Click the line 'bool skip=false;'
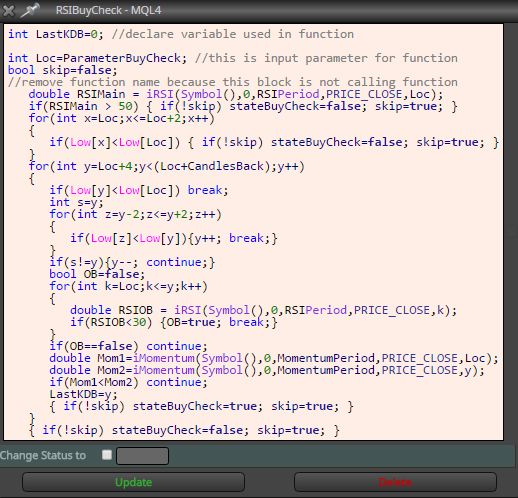The height and width of the screenshot is (498, 518). click(x=63, y=70)
